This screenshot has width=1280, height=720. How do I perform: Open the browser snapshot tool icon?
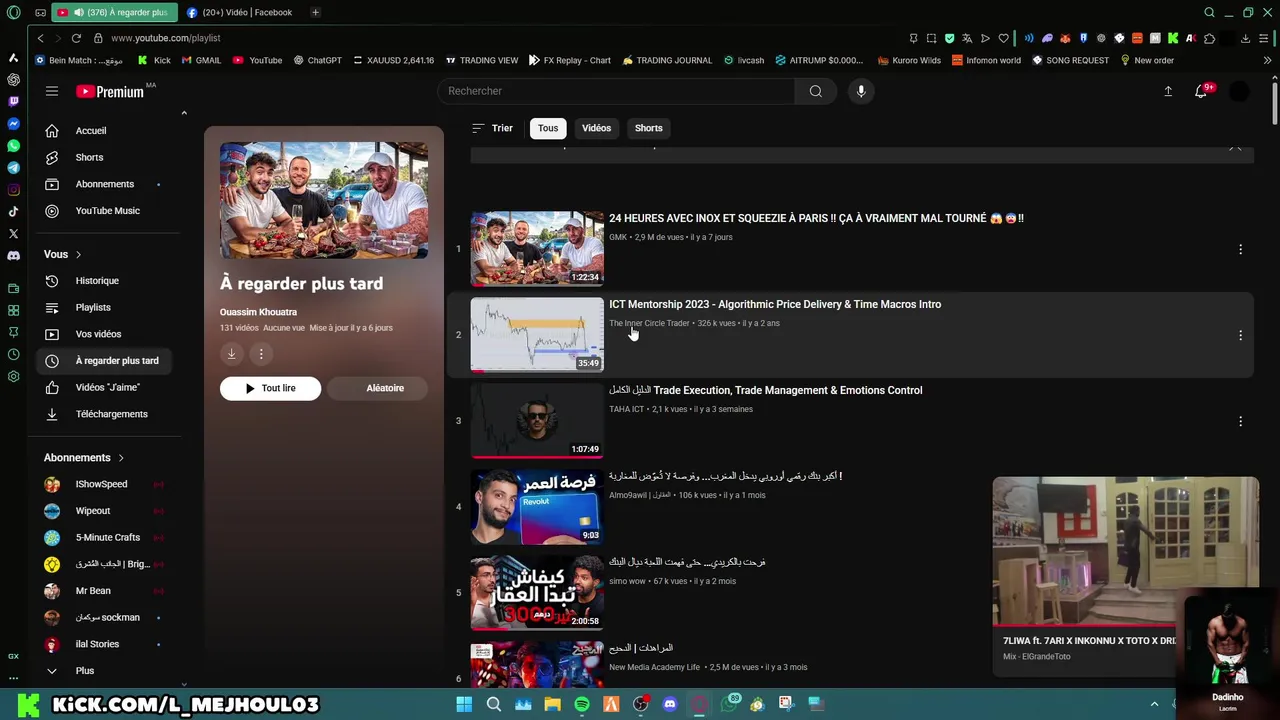click(931, 38)
